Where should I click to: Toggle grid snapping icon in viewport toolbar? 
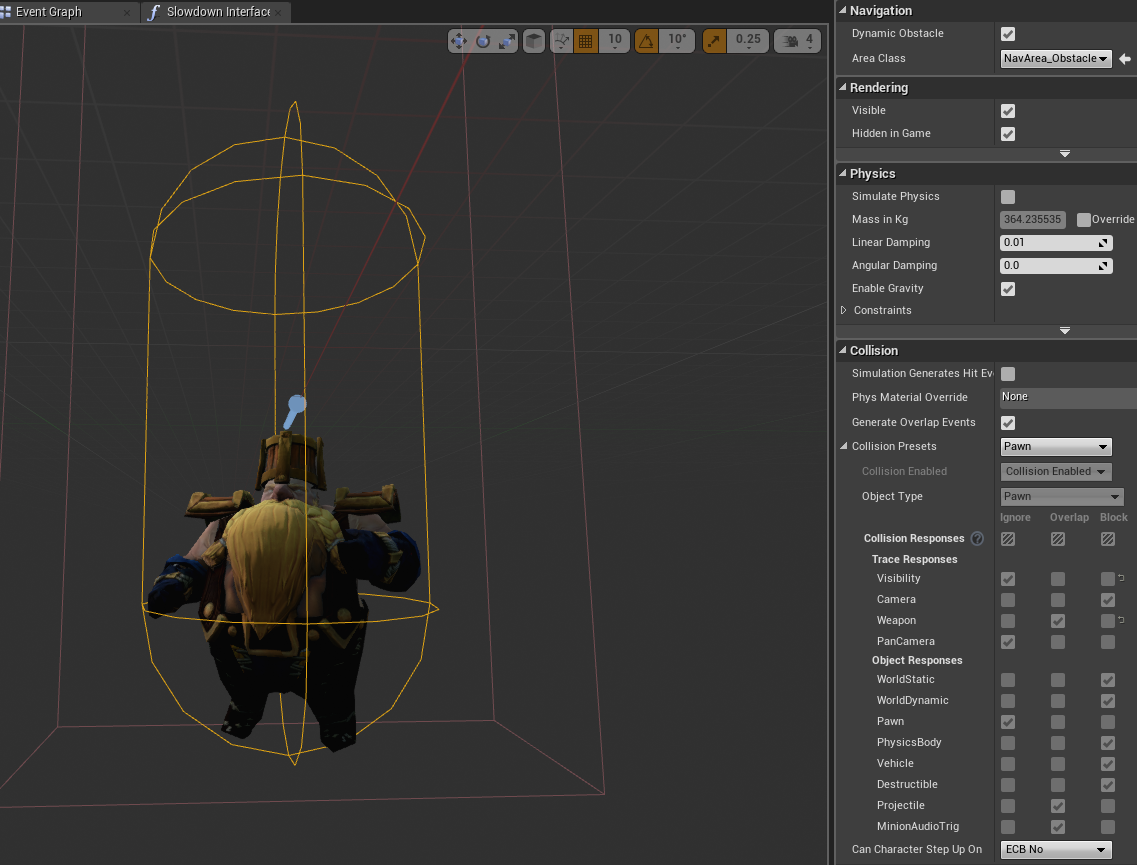point(586,41)
